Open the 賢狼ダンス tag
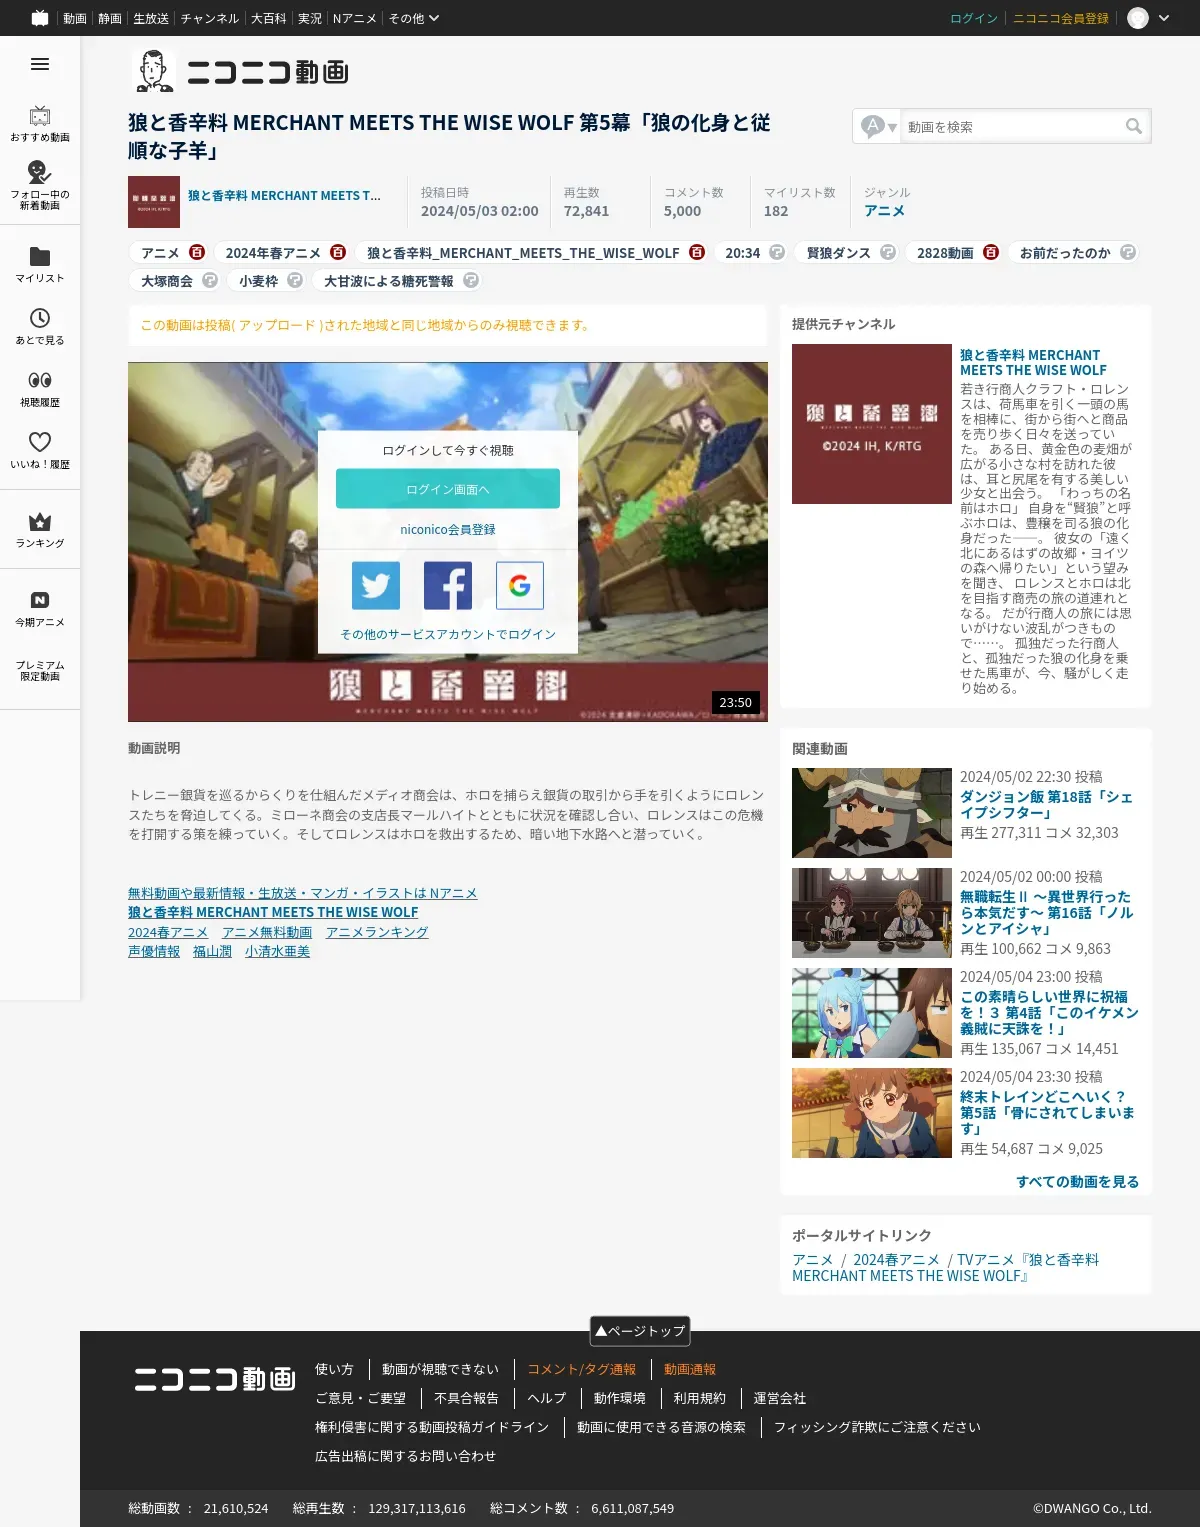Screen dimensions: 1200x1527 pos(838,253)
